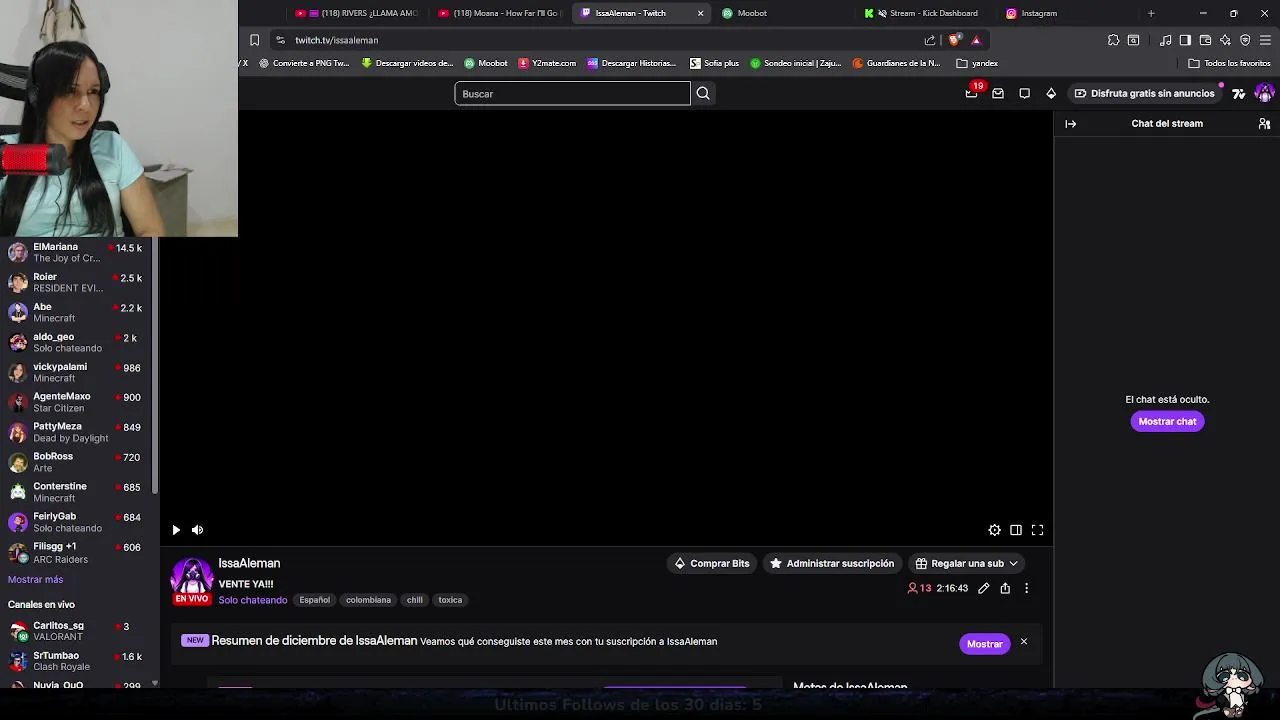Open chat community users icon
Viewport: 1280px width, 720px height.
tap(1264, 124)
